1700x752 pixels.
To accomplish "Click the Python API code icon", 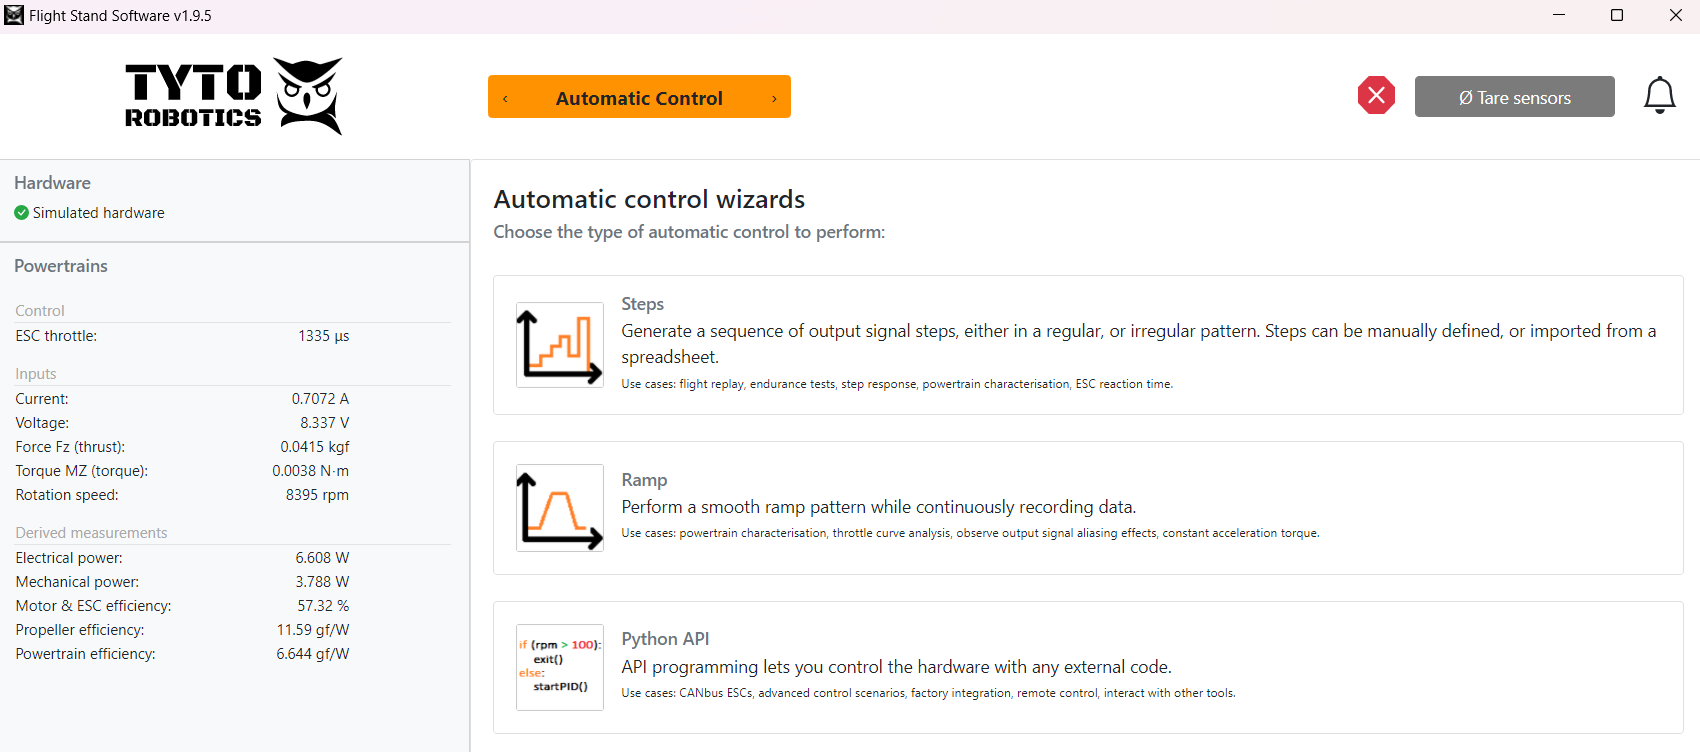I will click(560, 667).
